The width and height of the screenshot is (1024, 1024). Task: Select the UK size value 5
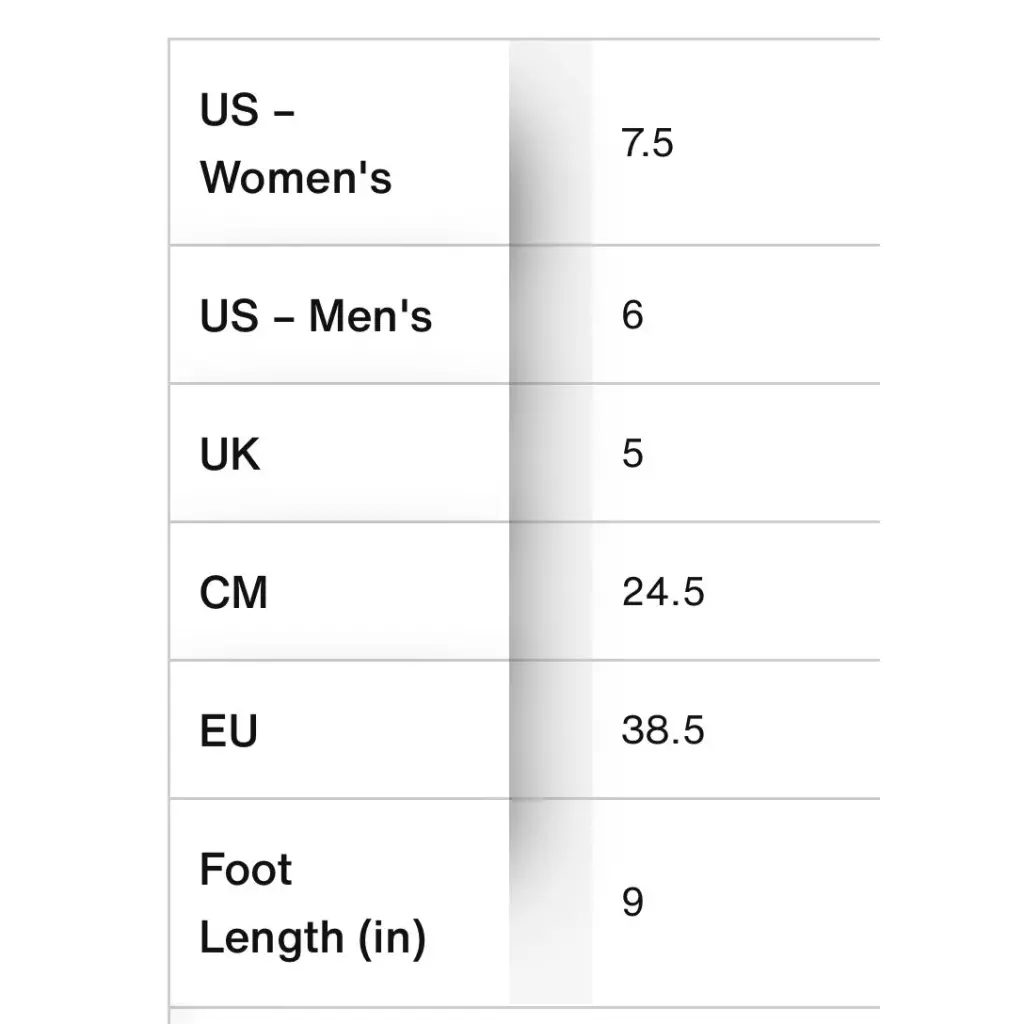632,454
